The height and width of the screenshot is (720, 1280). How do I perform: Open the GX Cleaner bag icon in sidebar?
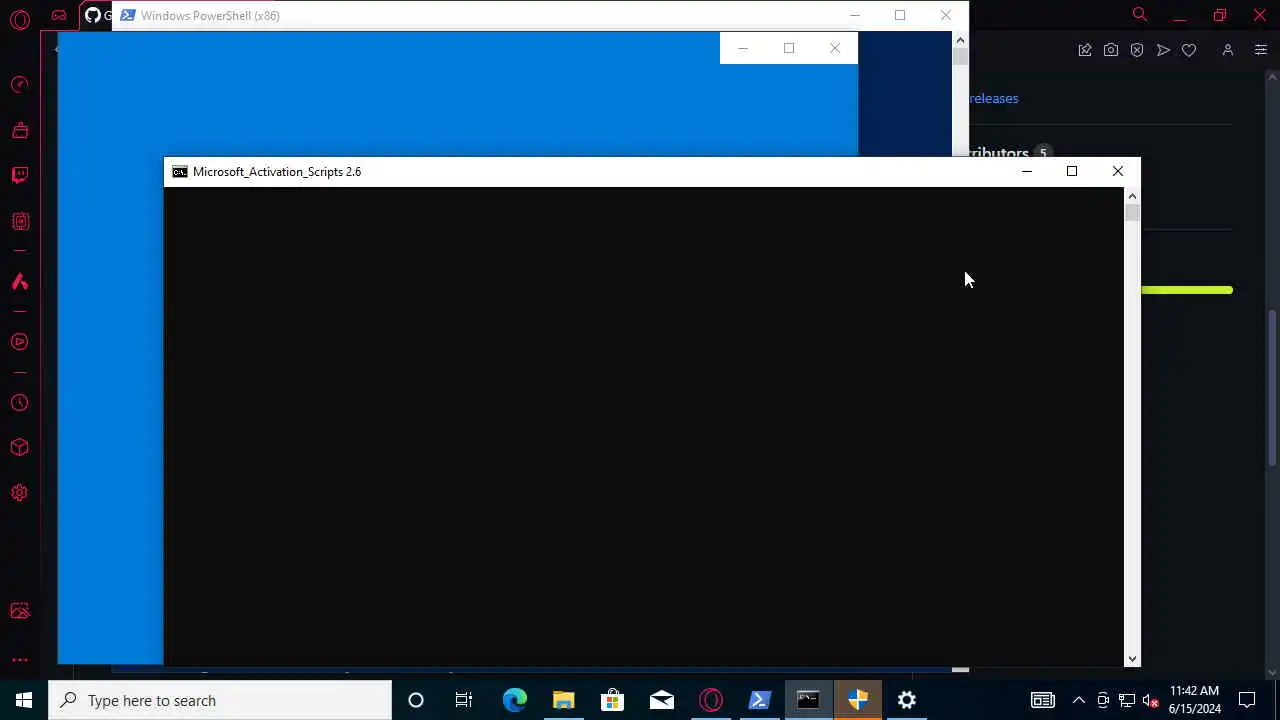coord(20,130)
